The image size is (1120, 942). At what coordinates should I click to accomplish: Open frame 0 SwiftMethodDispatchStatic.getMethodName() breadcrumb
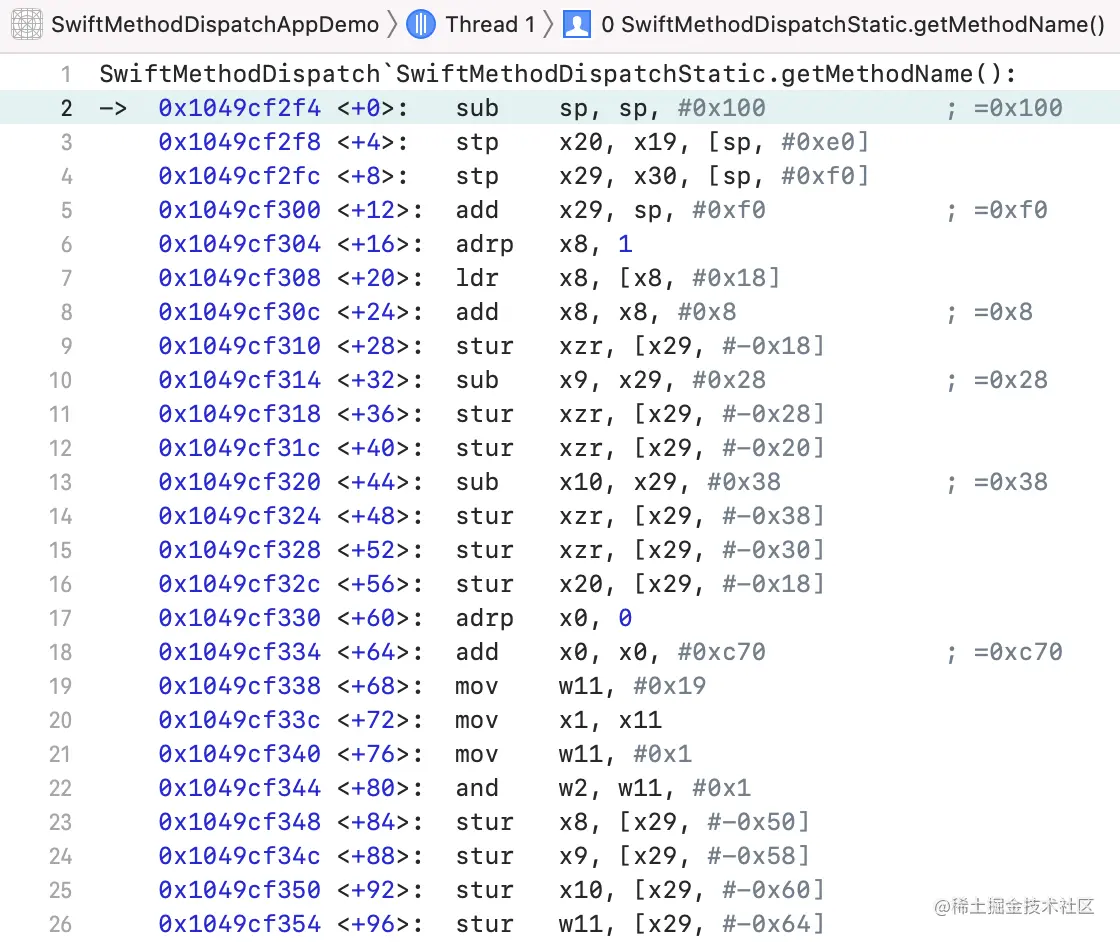tap(853, 24)
